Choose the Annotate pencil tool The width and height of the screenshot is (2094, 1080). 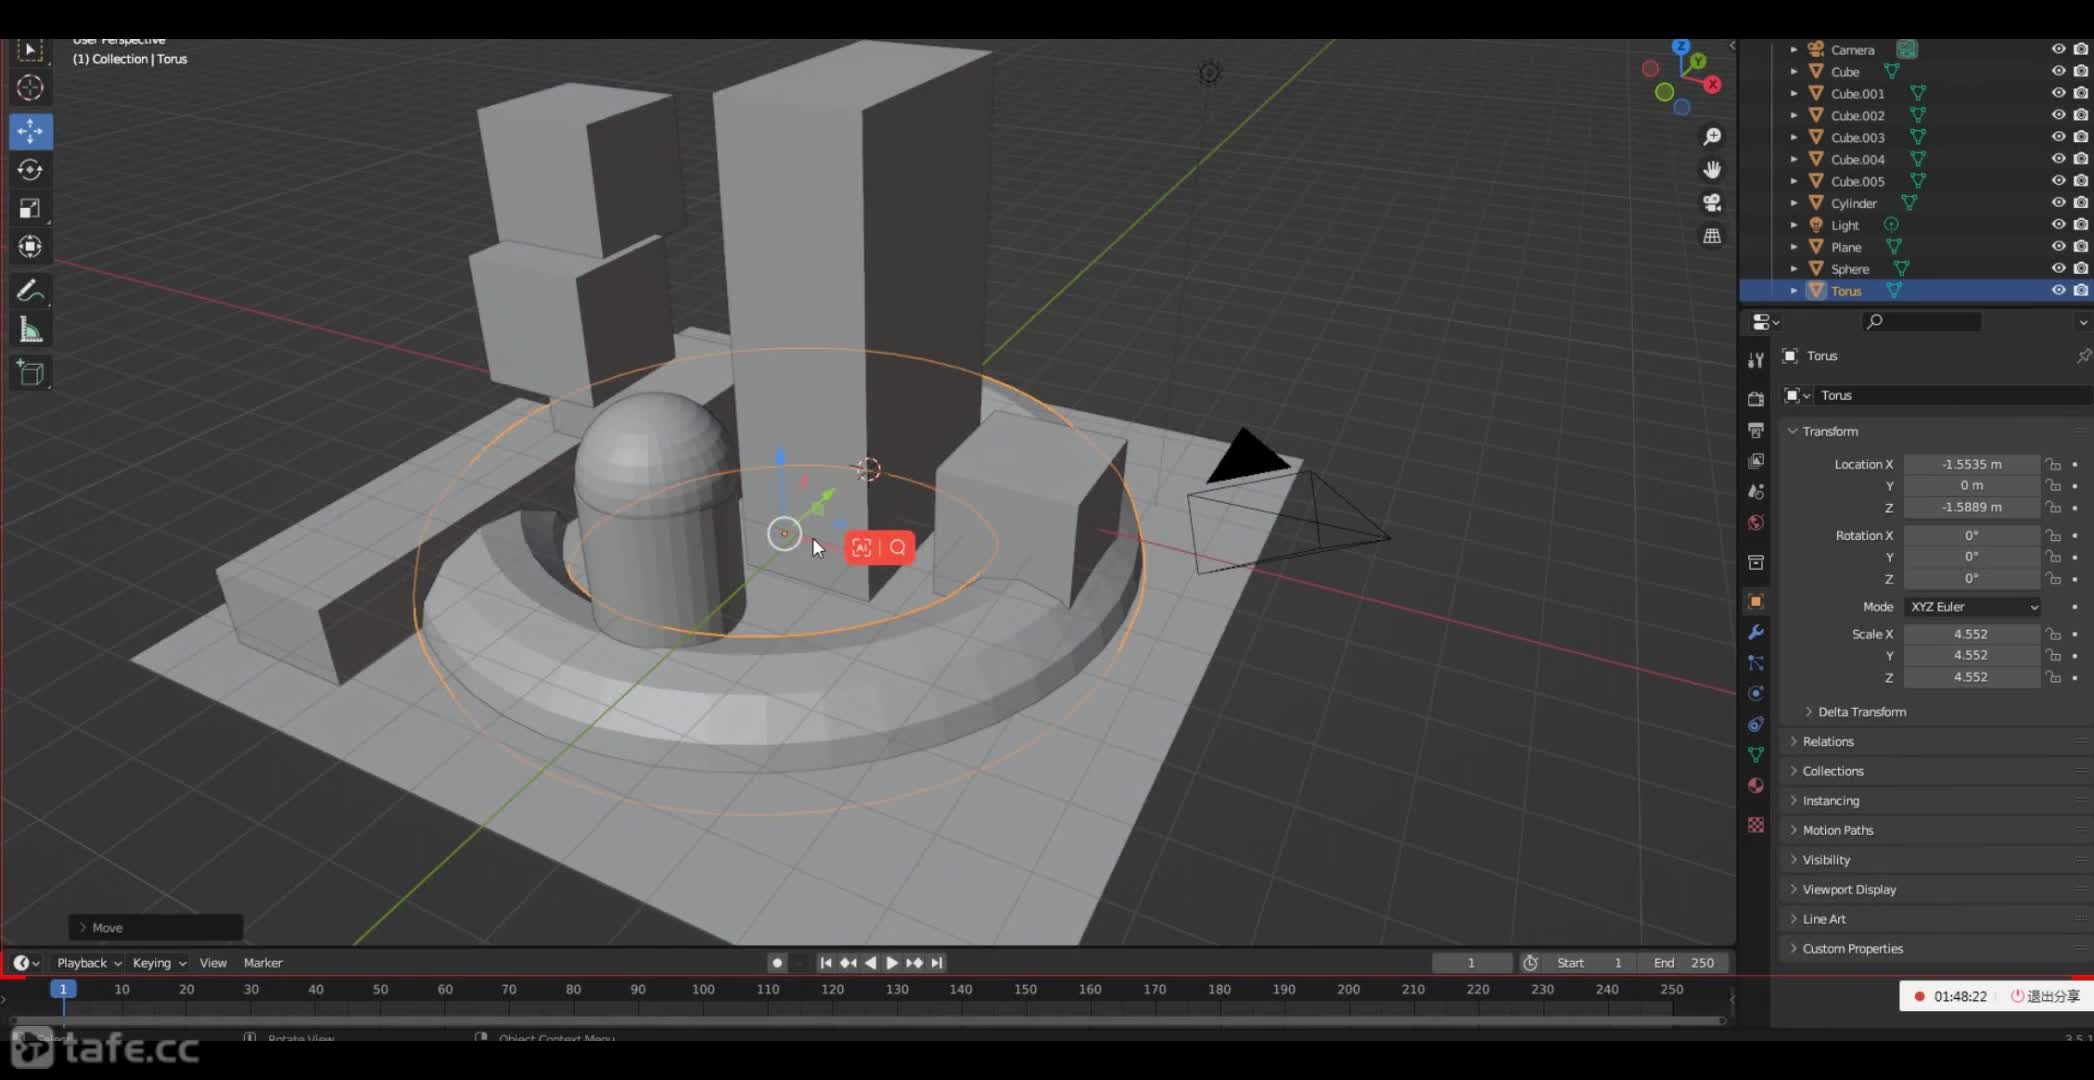[30, 291]
